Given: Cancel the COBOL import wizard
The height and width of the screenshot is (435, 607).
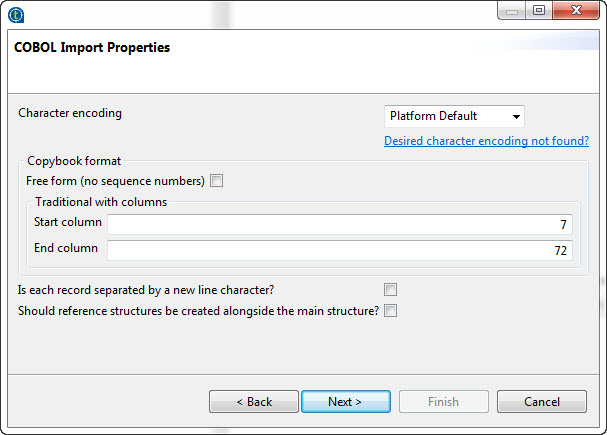Looking at the screenshot, I should coord(541,401).
